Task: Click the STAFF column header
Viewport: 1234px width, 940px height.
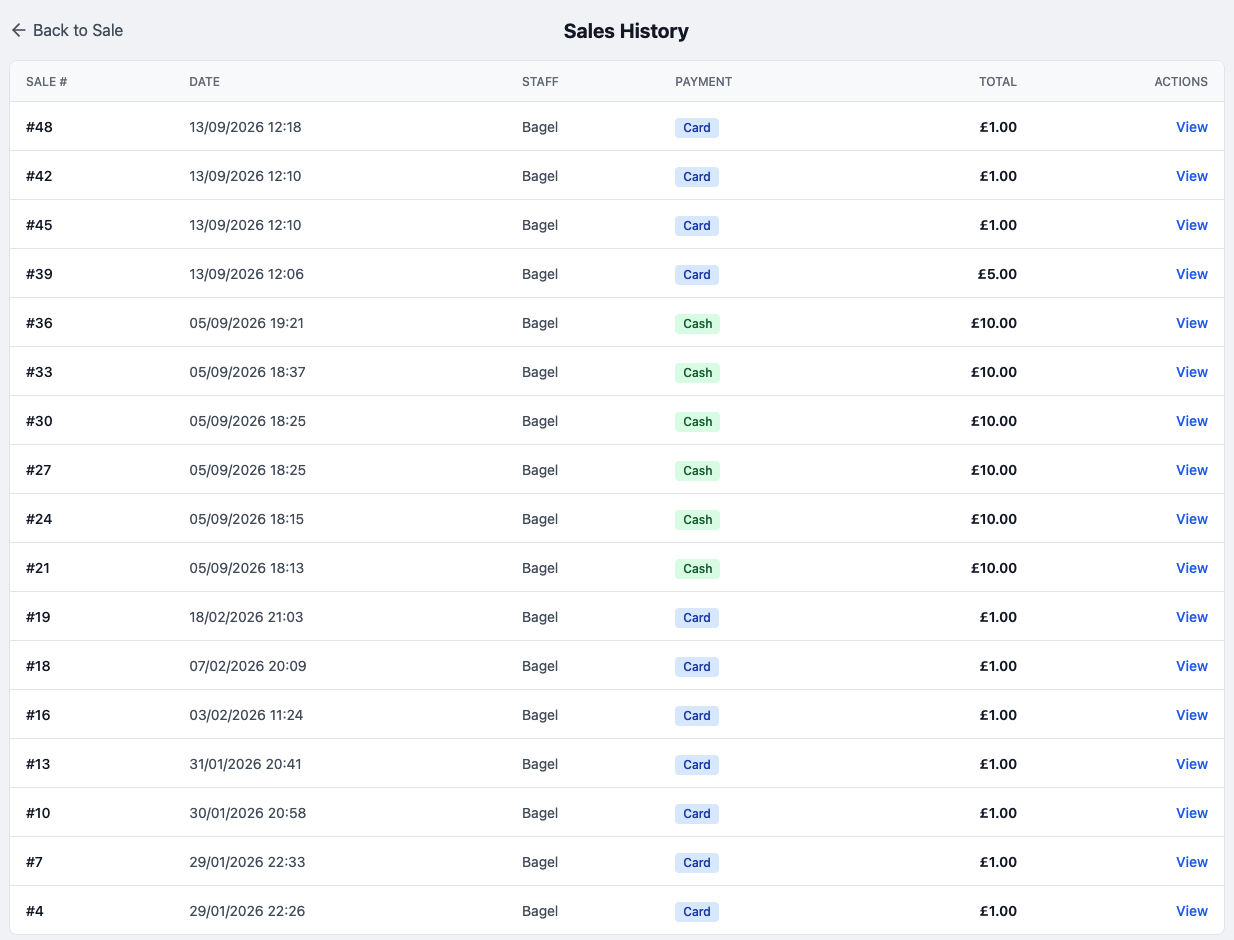Action: coord(540,82)
